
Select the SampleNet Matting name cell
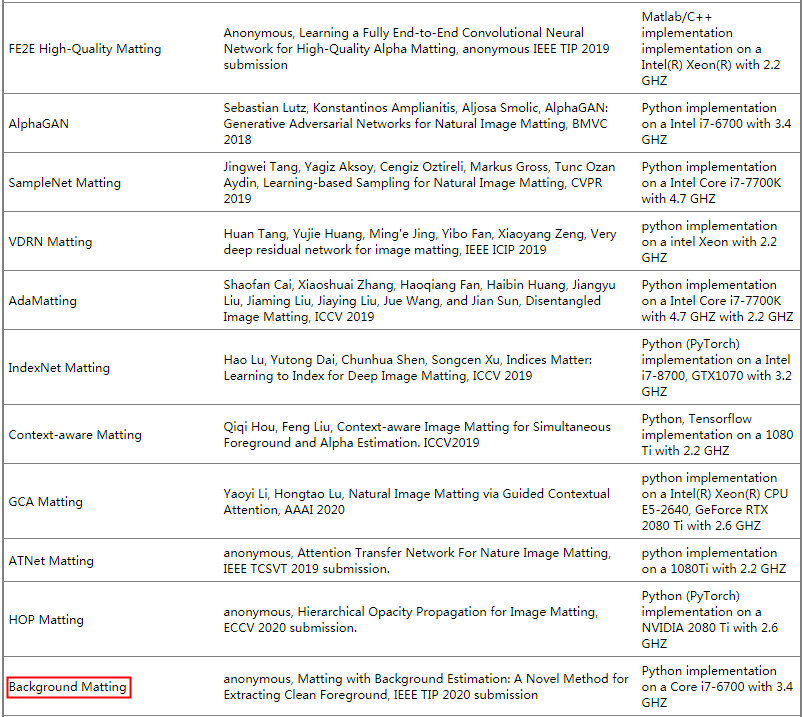[65, 182]
